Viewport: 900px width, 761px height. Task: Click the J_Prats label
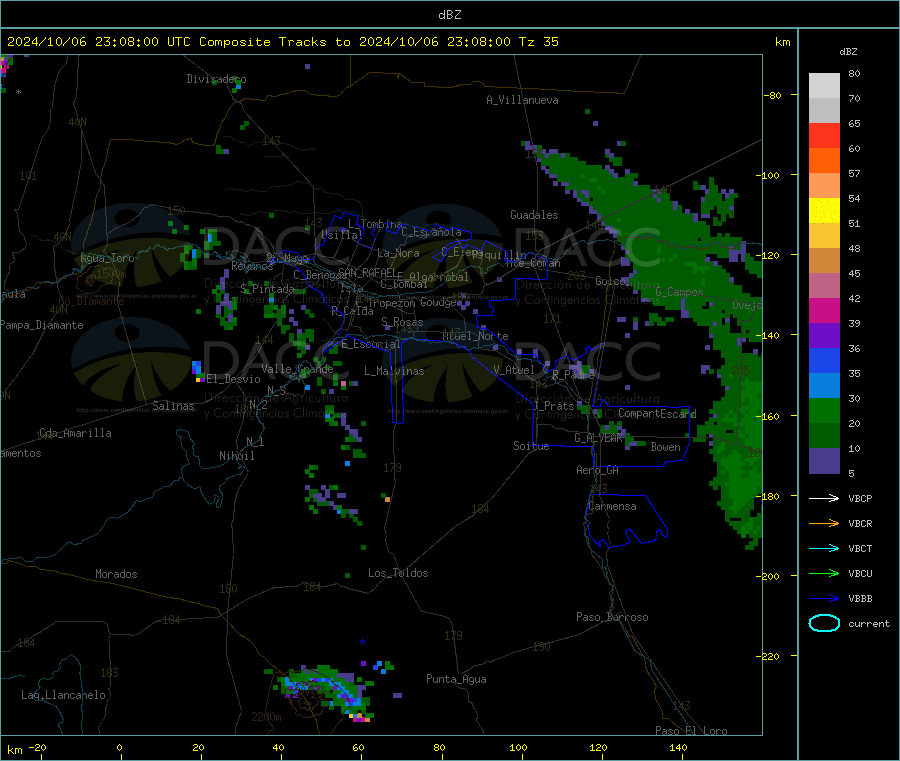(x=554, y=406)
